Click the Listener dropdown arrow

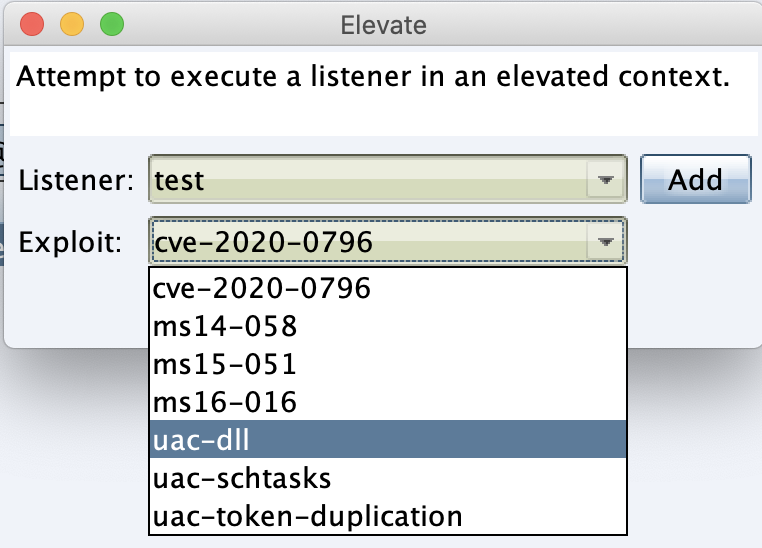click(x=605, y=180)
